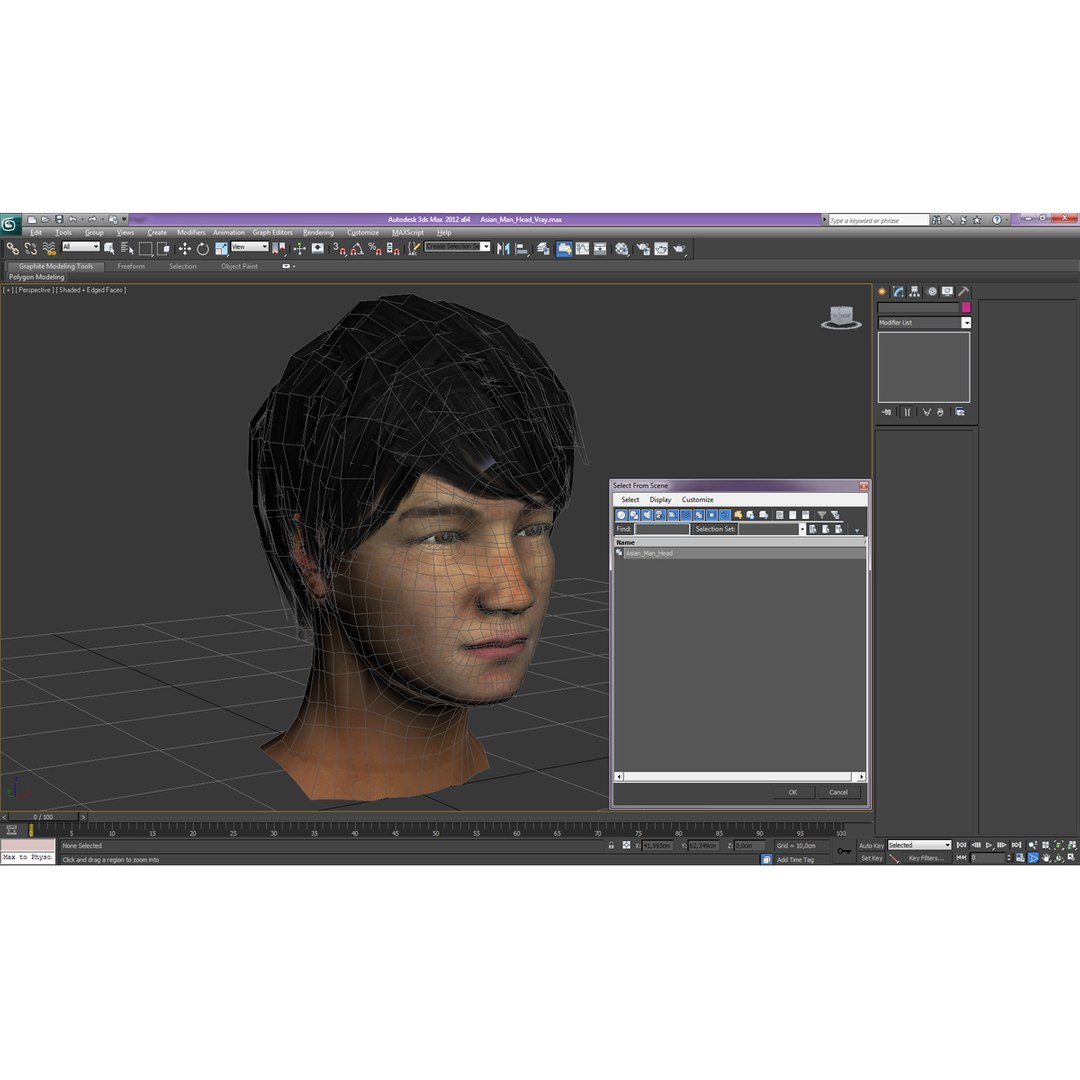Click the Bind to Space Warp icon
Viewport: 1080px width, 1080px height.
click(x=48, y=249)
